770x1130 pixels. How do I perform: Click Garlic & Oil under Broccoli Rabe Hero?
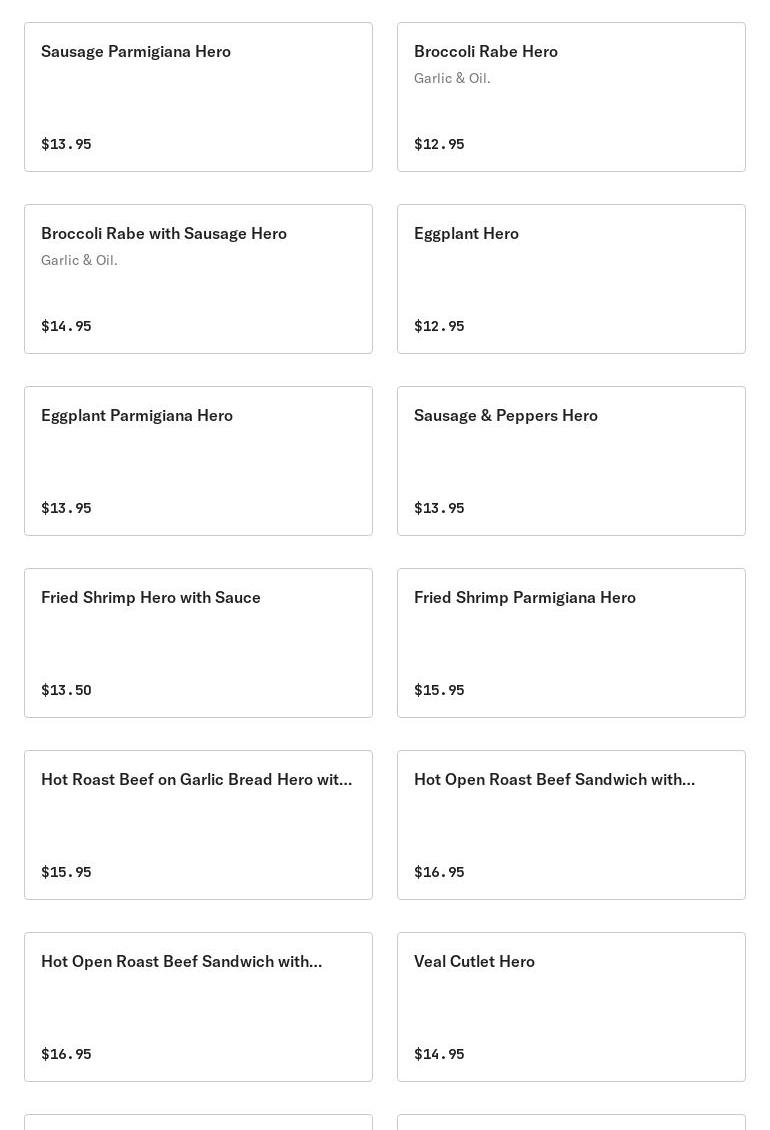point(452,78)
